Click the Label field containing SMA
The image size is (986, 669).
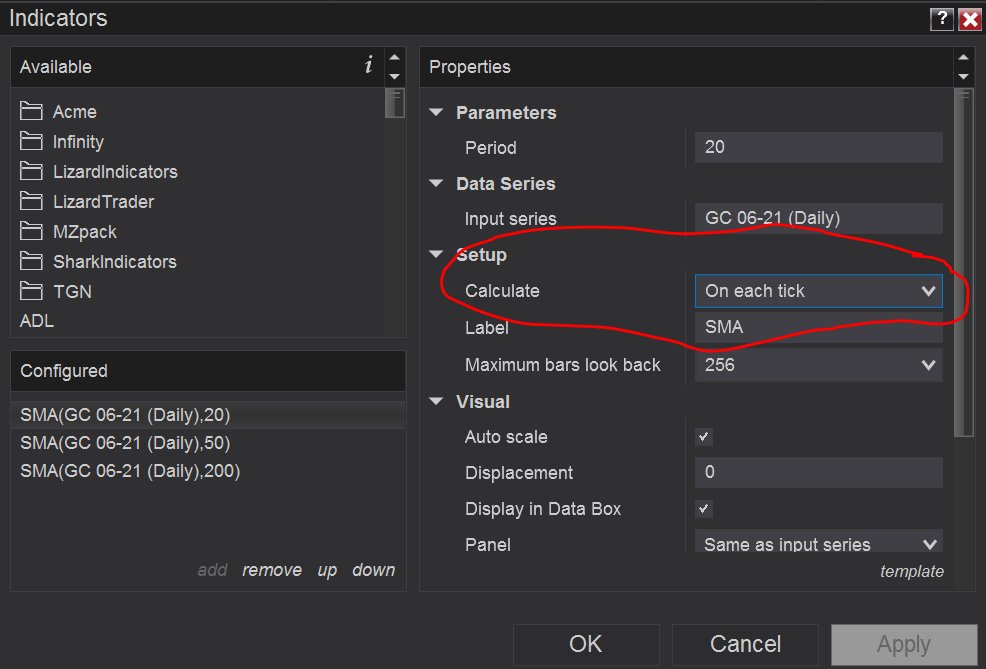pyautogui.click(x=818, y=327)
